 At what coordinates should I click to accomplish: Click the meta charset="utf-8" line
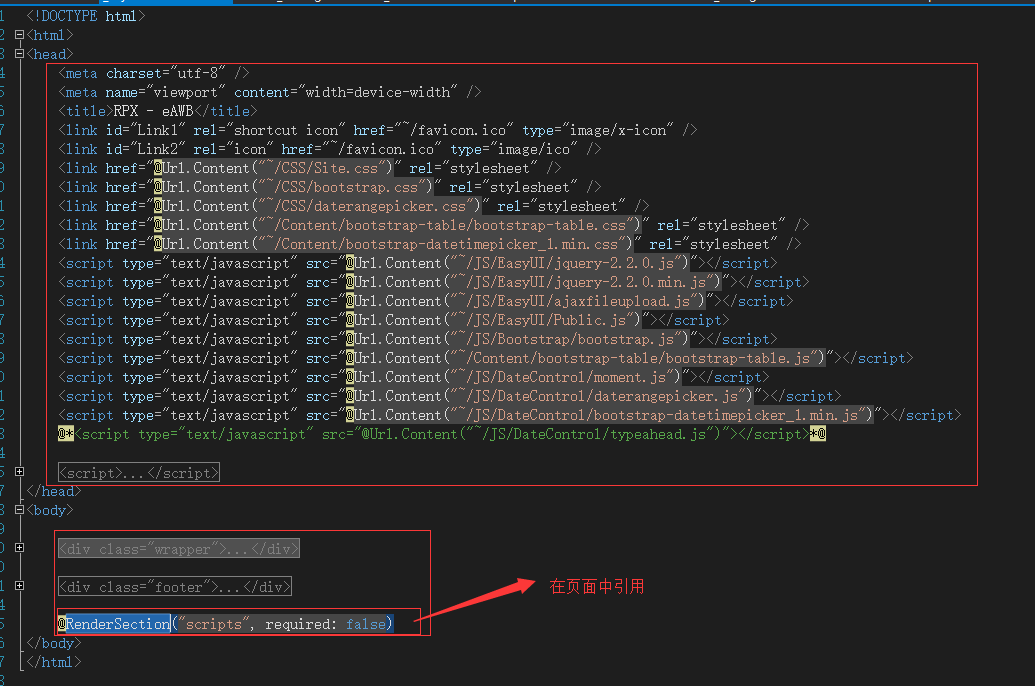154,73
